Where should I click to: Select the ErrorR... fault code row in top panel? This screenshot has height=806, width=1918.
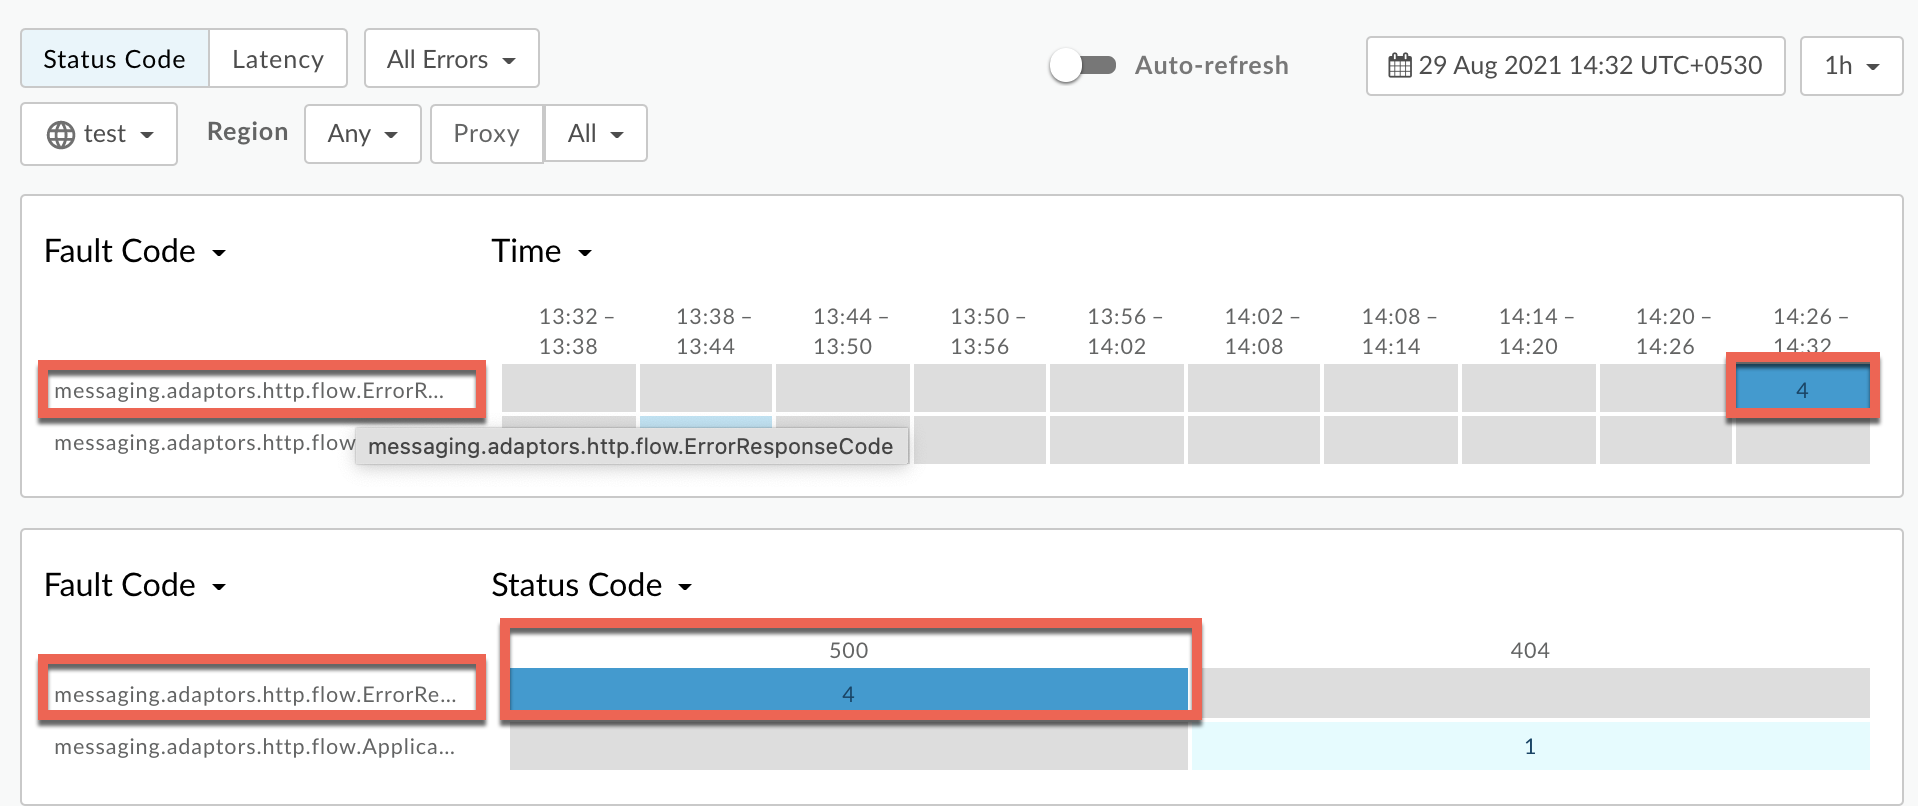pos(249,391)
